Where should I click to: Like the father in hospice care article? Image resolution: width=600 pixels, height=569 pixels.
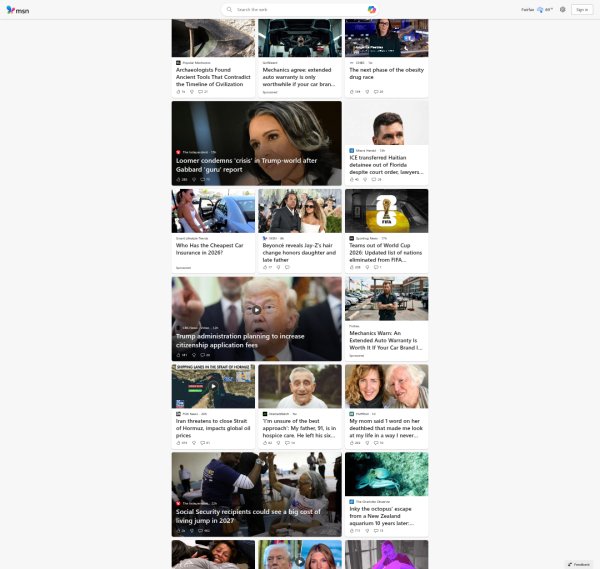[265, 443]
